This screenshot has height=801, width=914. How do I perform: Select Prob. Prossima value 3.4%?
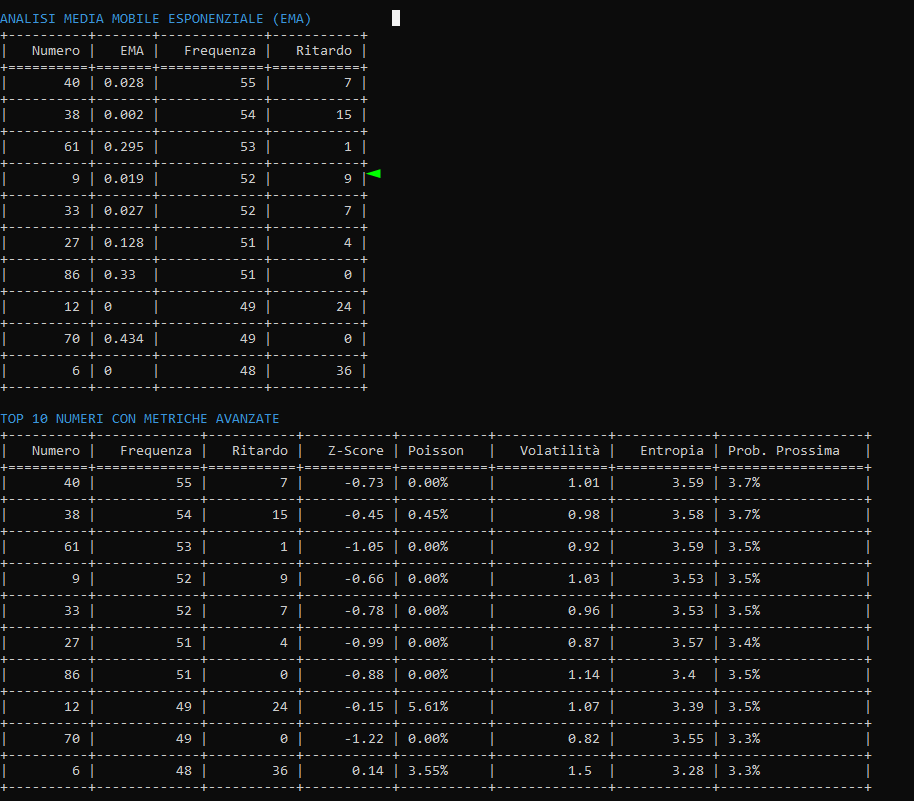(744, 643)
